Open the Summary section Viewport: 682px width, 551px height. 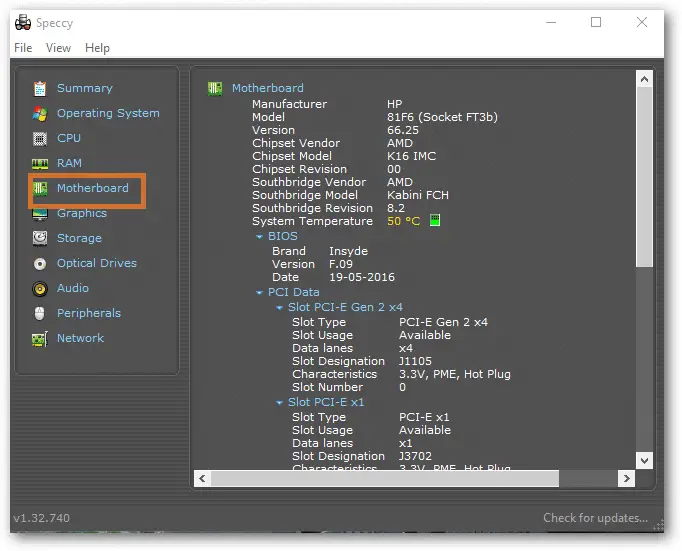click(x=85, y=88)
